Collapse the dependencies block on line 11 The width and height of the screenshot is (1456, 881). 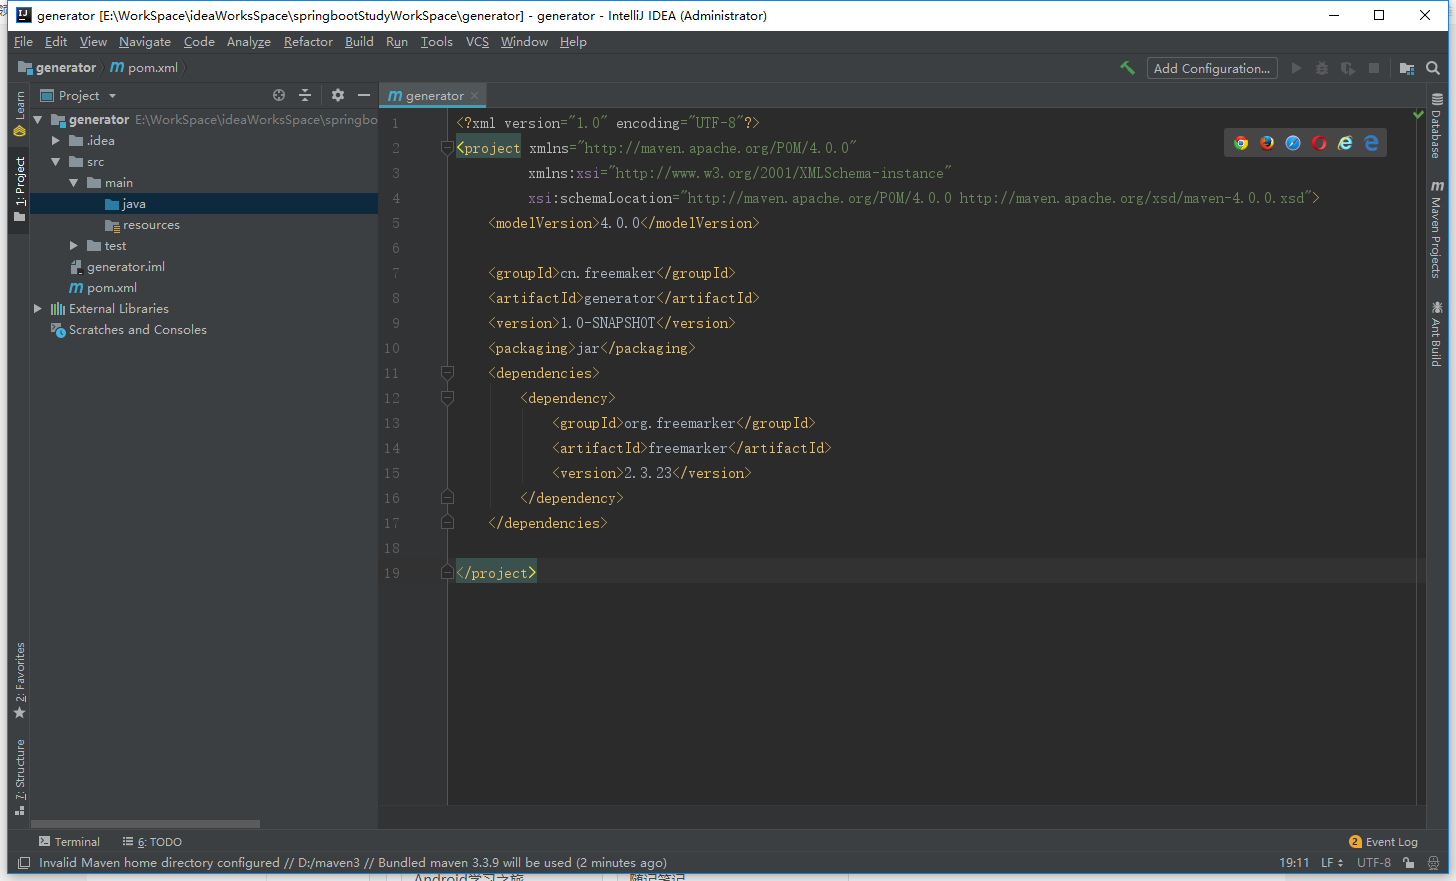(447, 373)
